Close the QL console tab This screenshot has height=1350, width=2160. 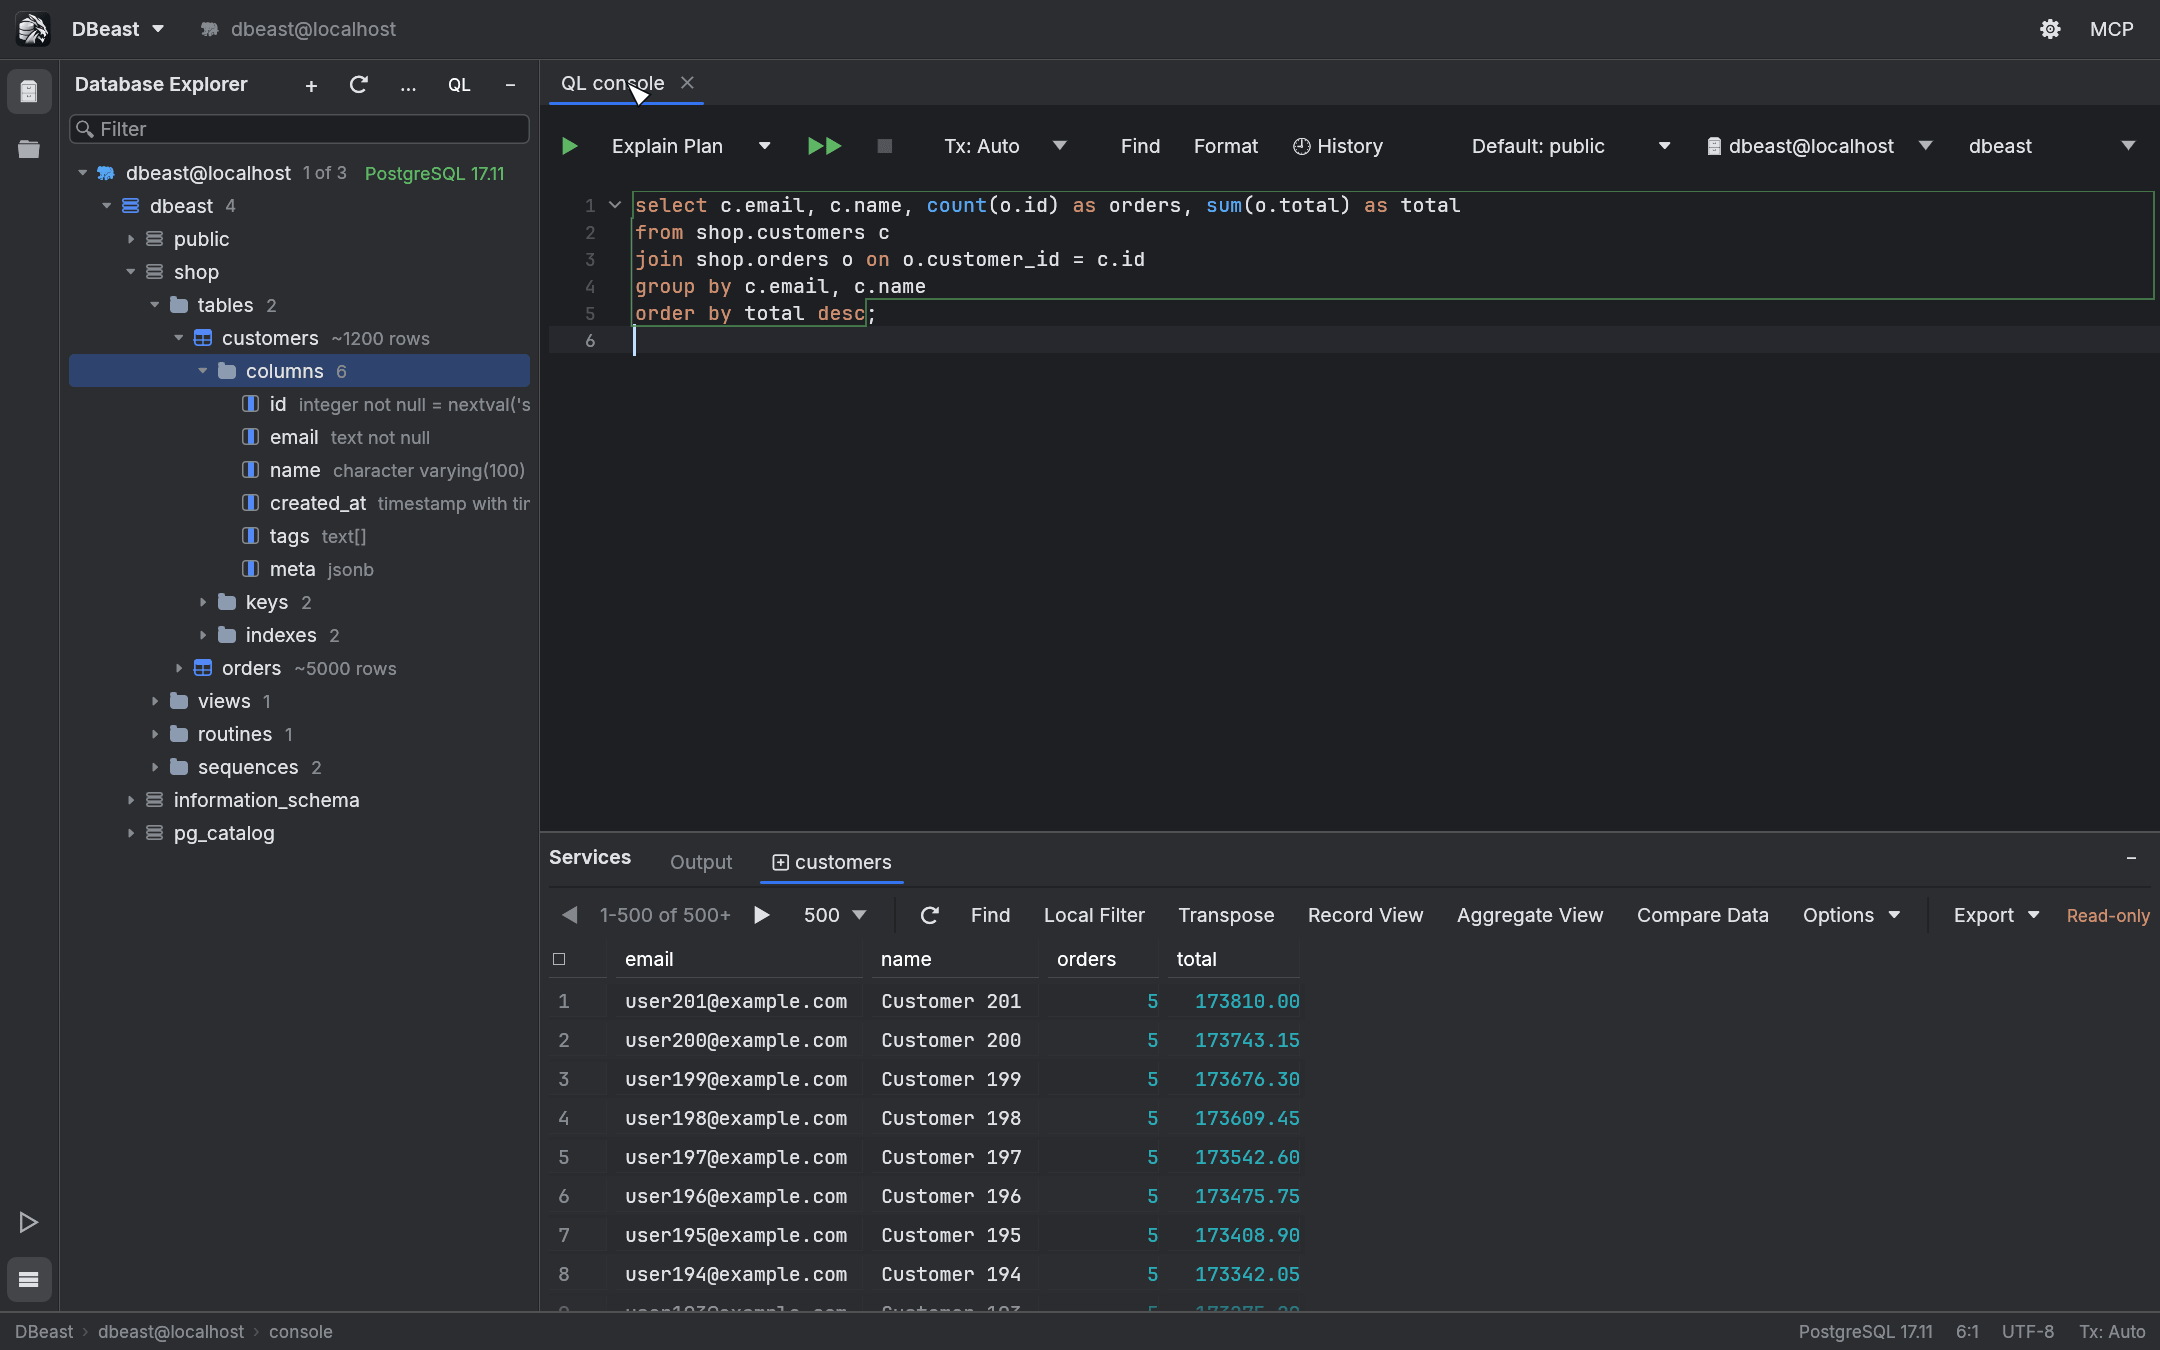coord(687,83)
